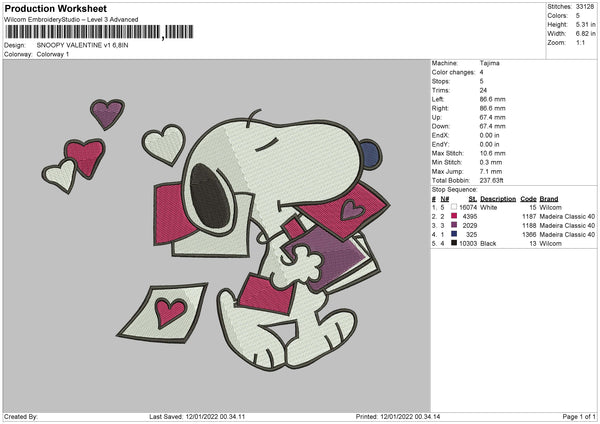This screenshot has height=424, width=600.
Task: Click the Max Jump value 7.1 mm
Action: point(491,171)
